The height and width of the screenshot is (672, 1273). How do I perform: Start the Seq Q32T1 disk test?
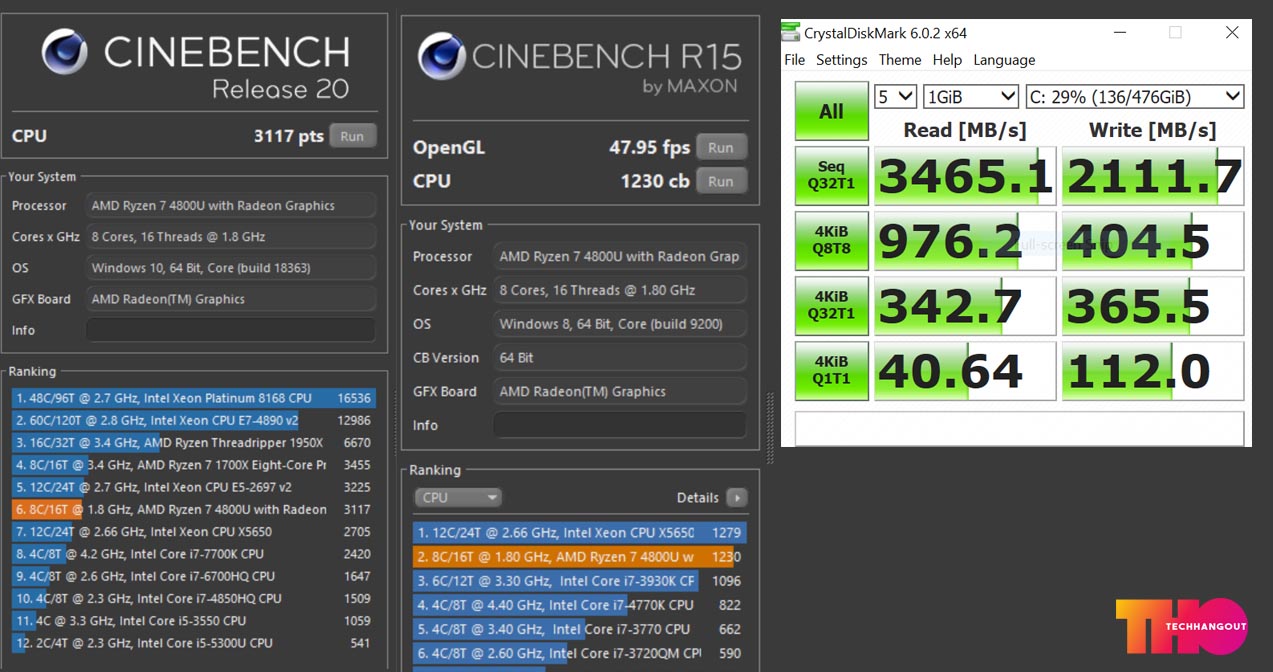(832, 177)
